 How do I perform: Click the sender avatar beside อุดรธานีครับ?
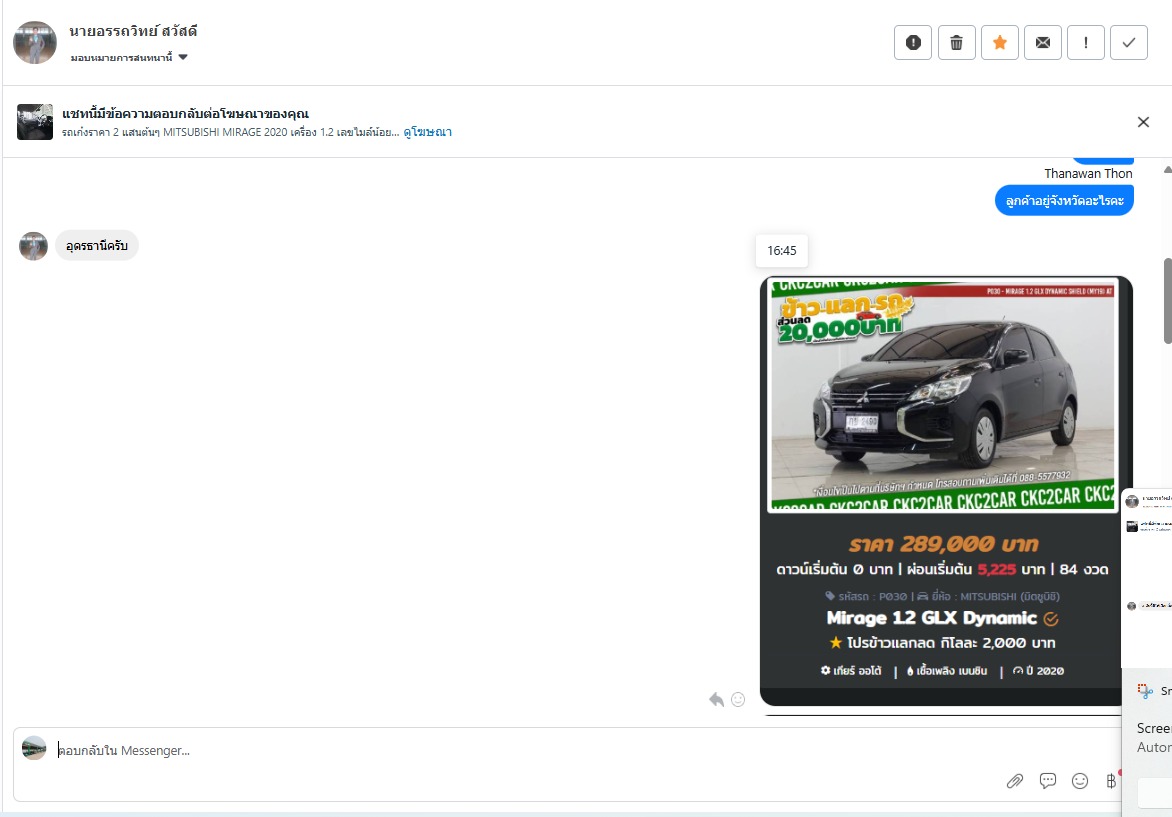point(34,246)
